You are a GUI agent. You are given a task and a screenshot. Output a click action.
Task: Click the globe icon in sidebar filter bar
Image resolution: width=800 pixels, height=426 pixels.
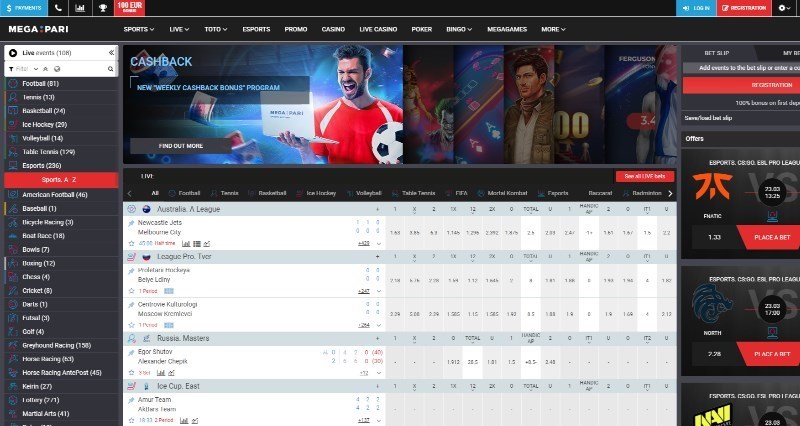[57, 69]
